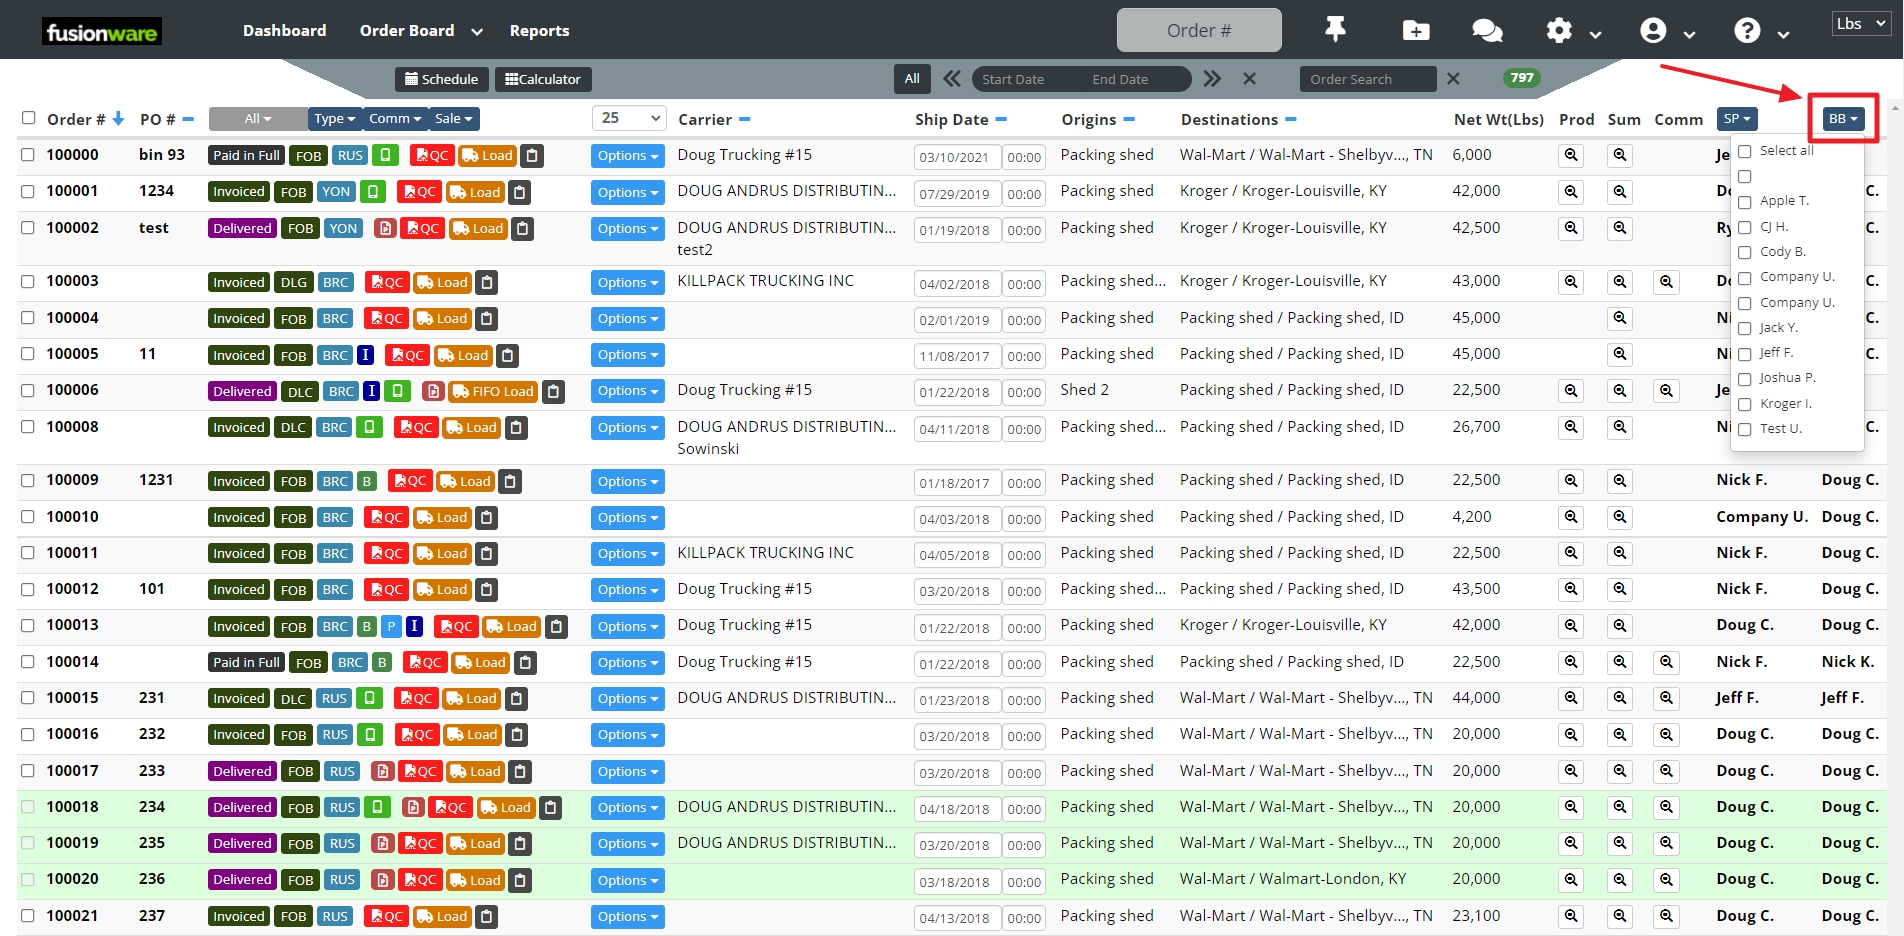Open the rows per page dropdown showing 25
This screenshot has width=1904, height=936.
click(629, 118)
